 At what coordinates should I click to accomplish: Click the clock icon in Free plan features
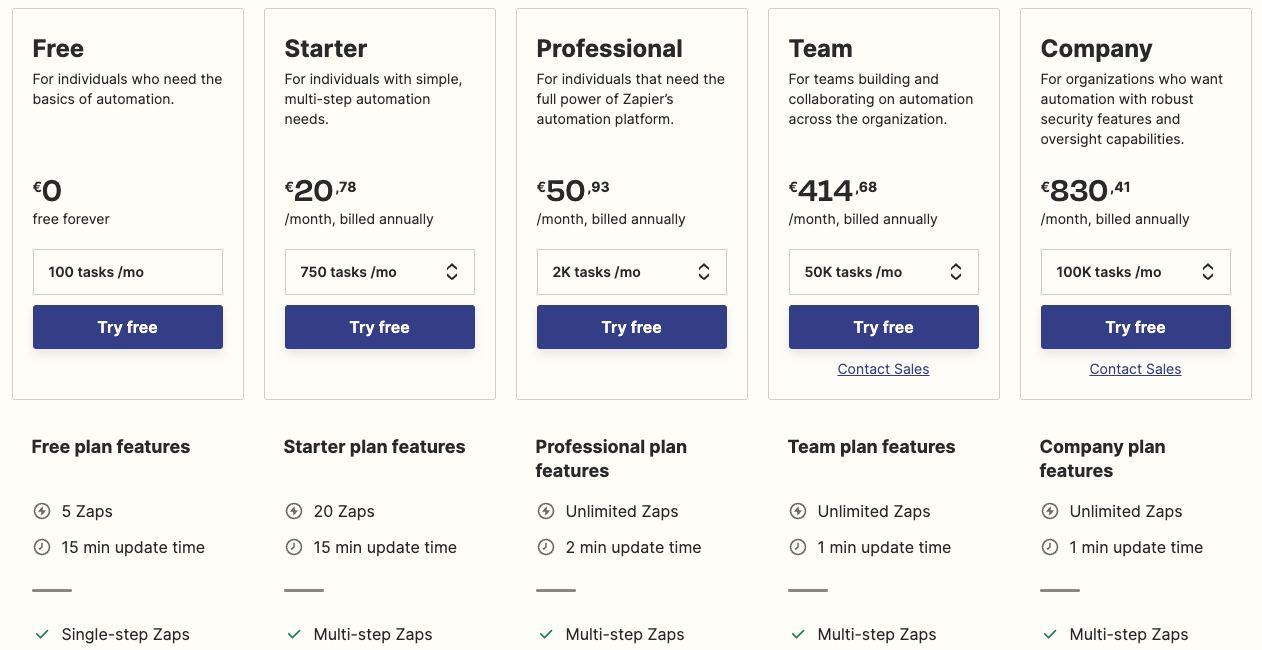42,547
